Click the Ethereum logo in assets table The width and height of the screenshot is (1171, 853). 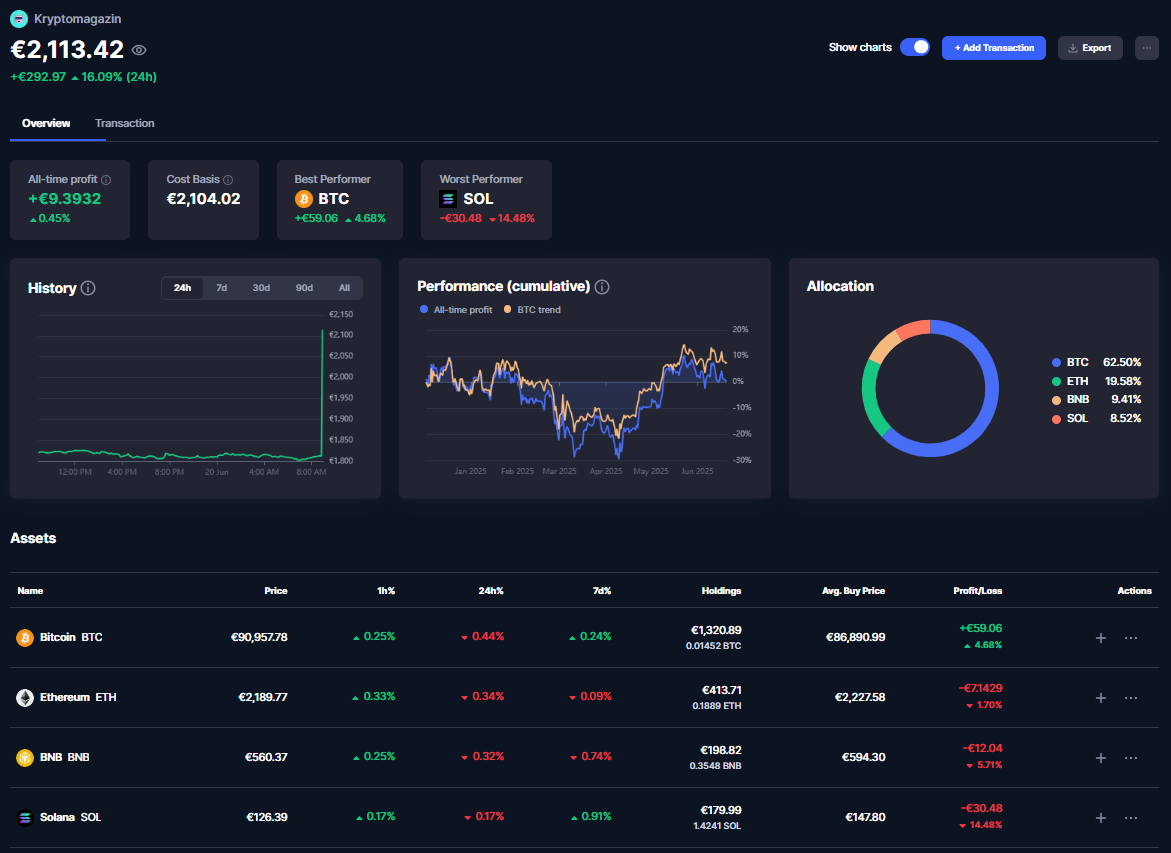tap(25, 697)
